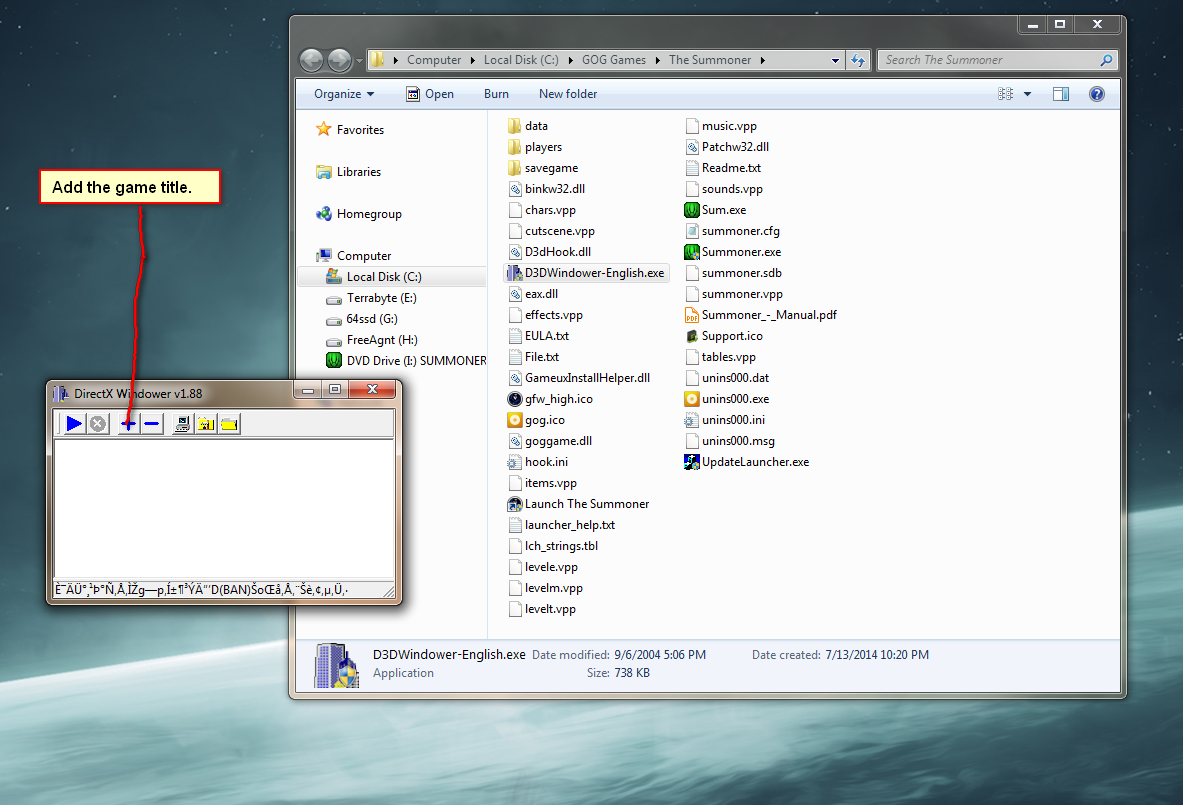
Task: Select the gog.ico file
Action: click(x=536, y=420)
